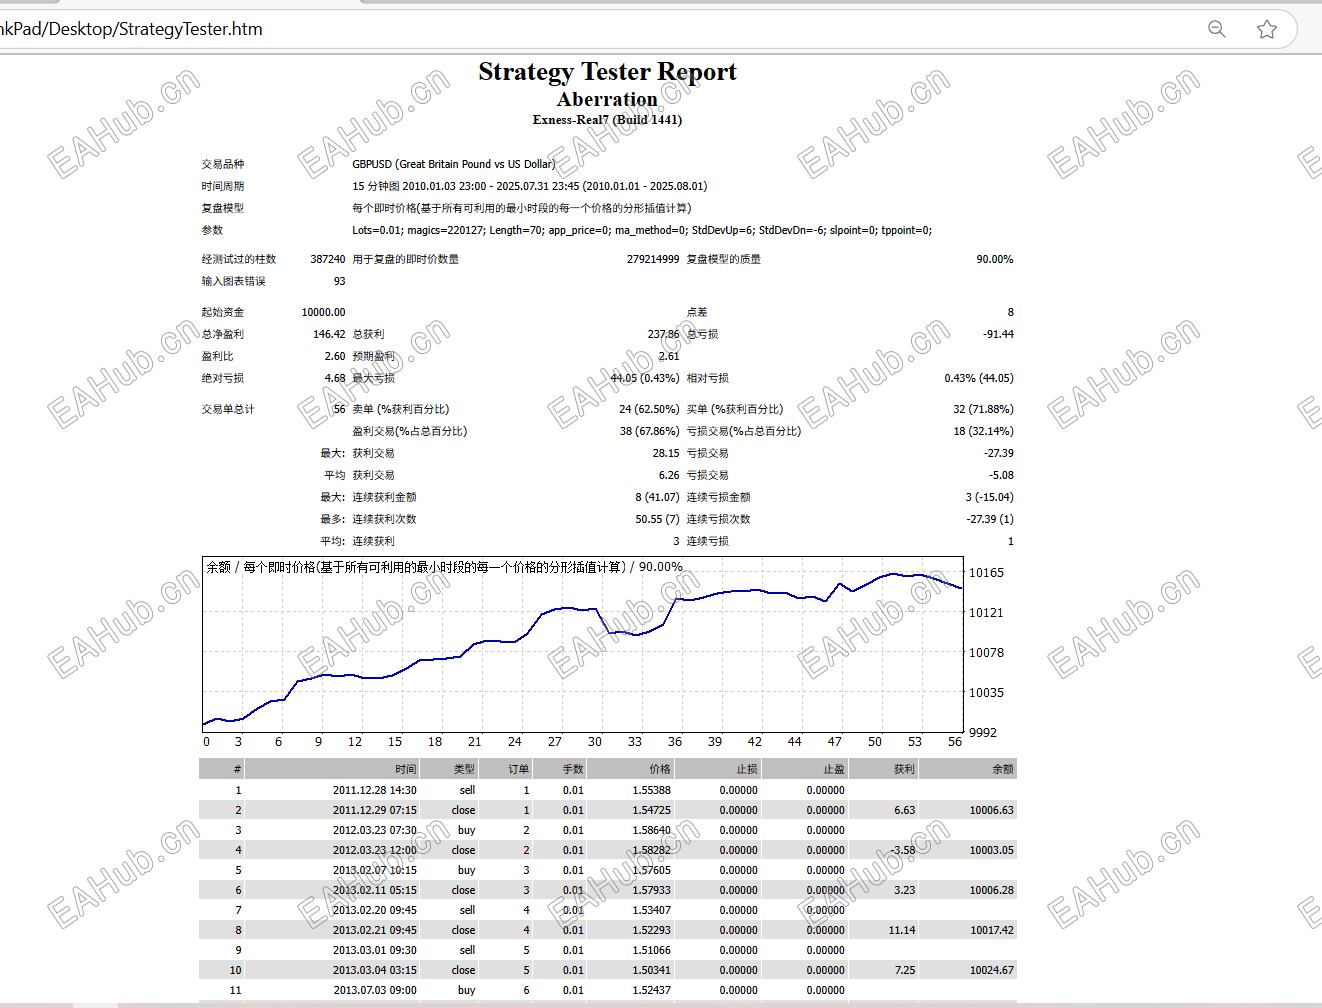
Task: Select the consecutive losses value '3 (-15.04)'
Action: [989, 497]
